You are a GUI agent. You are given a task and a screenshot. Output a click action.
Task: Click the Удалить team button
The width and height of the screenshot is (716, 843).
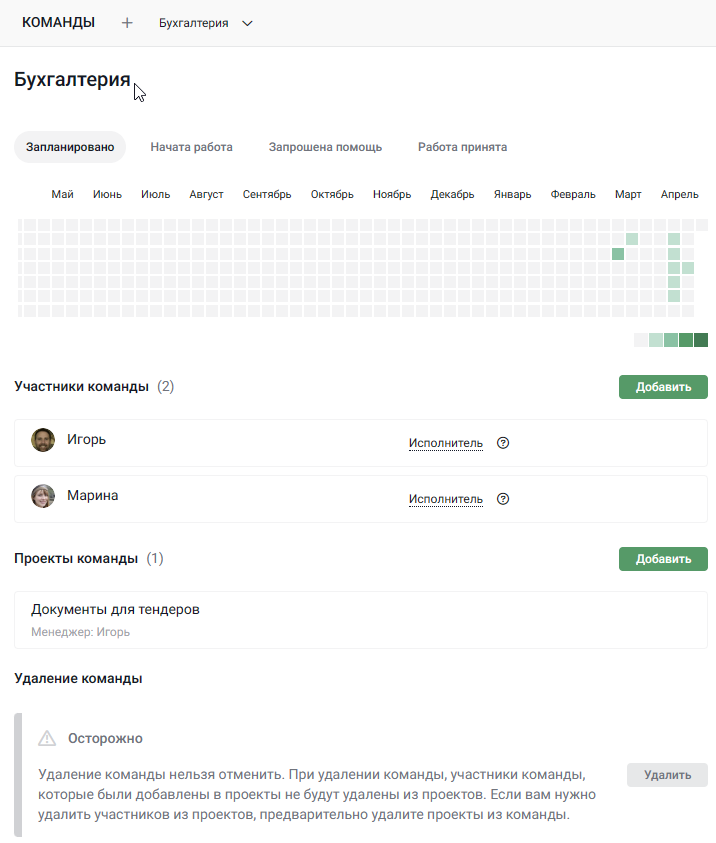667,775
